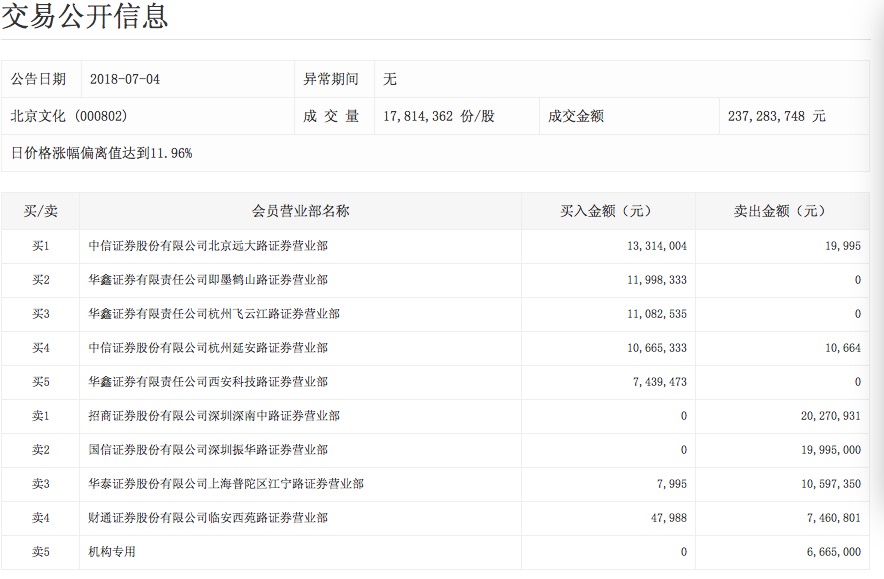Click the 日价格涨幅偏离值达到11.96% notice row
884x579 pixels.
point(101,153)
